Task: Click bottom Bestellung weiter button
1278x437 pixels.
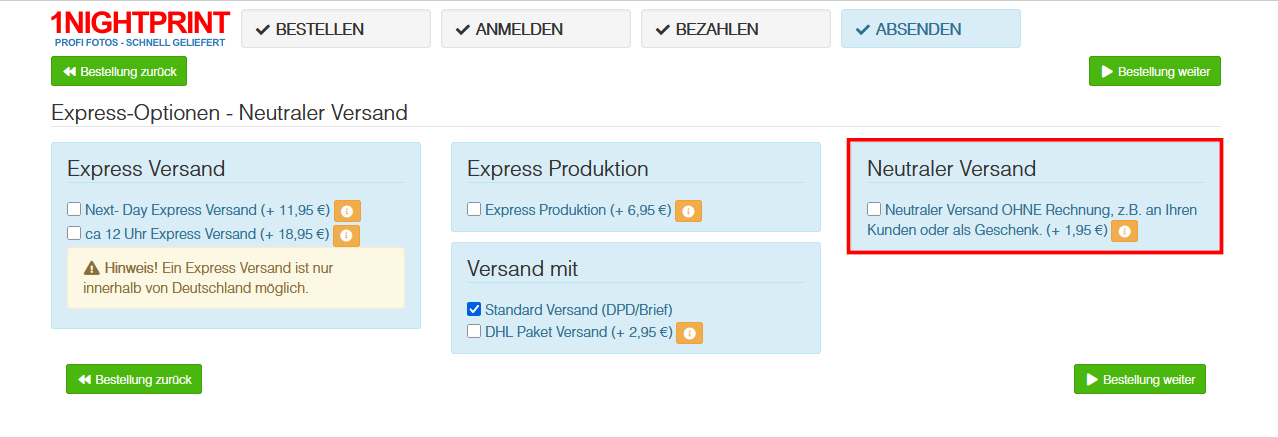Action: pos(1140,380)
